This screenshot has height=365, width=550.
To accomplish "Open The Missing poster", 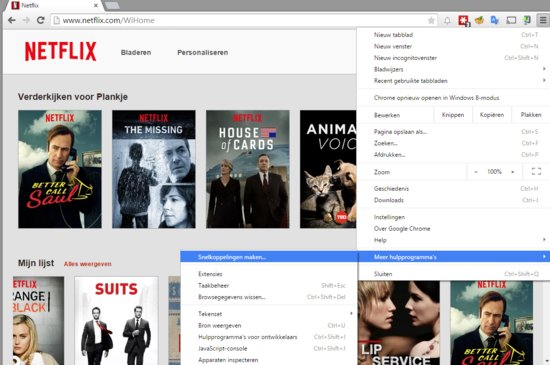I will pyautogui.click(x=154, y=169).
